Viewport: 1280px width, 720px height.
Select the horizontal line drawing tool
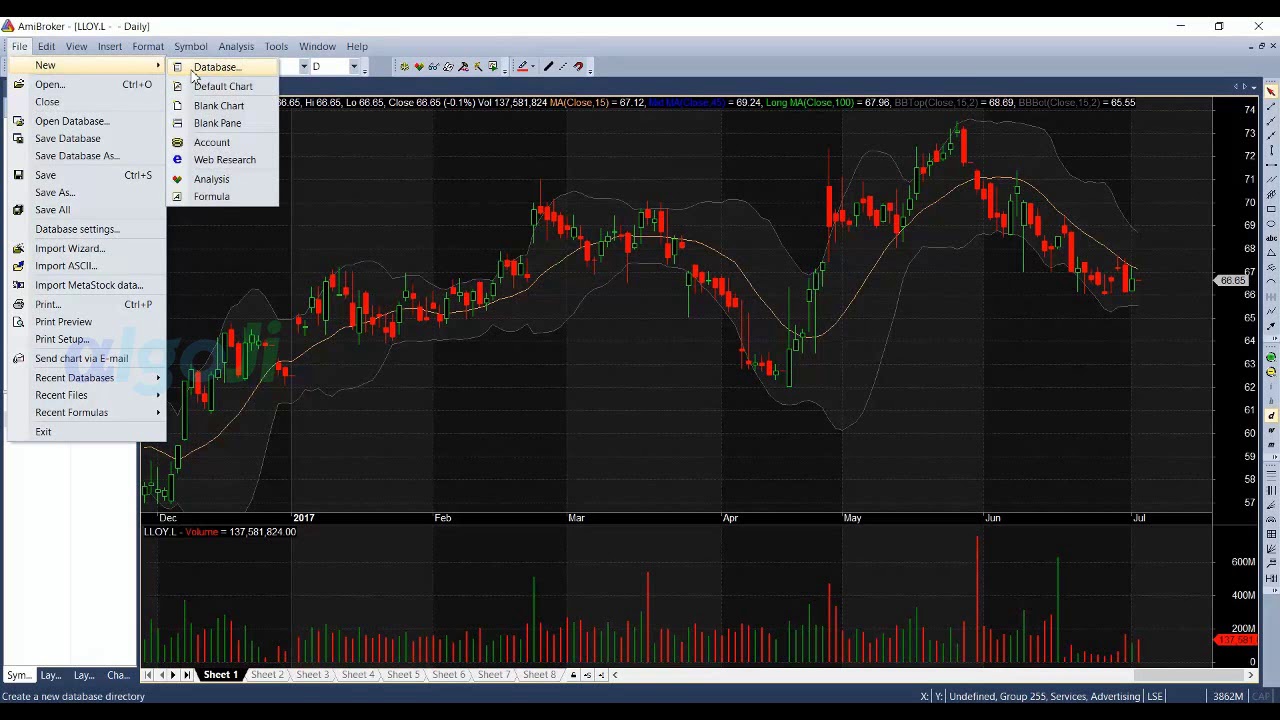coord(1271,165)
